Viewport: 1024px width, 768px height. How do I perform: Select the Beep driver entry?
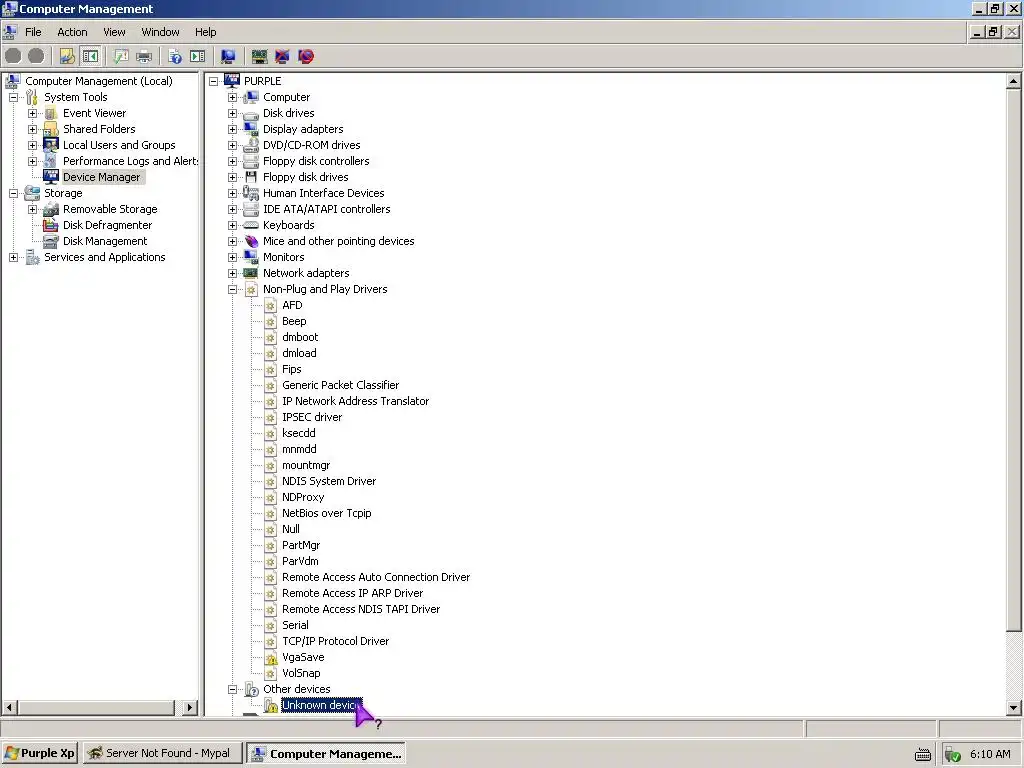[294, 321]
